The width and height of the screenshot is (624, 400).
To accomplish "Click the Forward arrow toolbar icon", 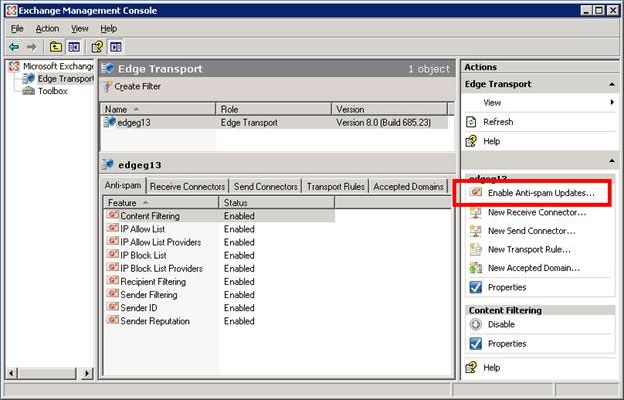I will [31, 47].
